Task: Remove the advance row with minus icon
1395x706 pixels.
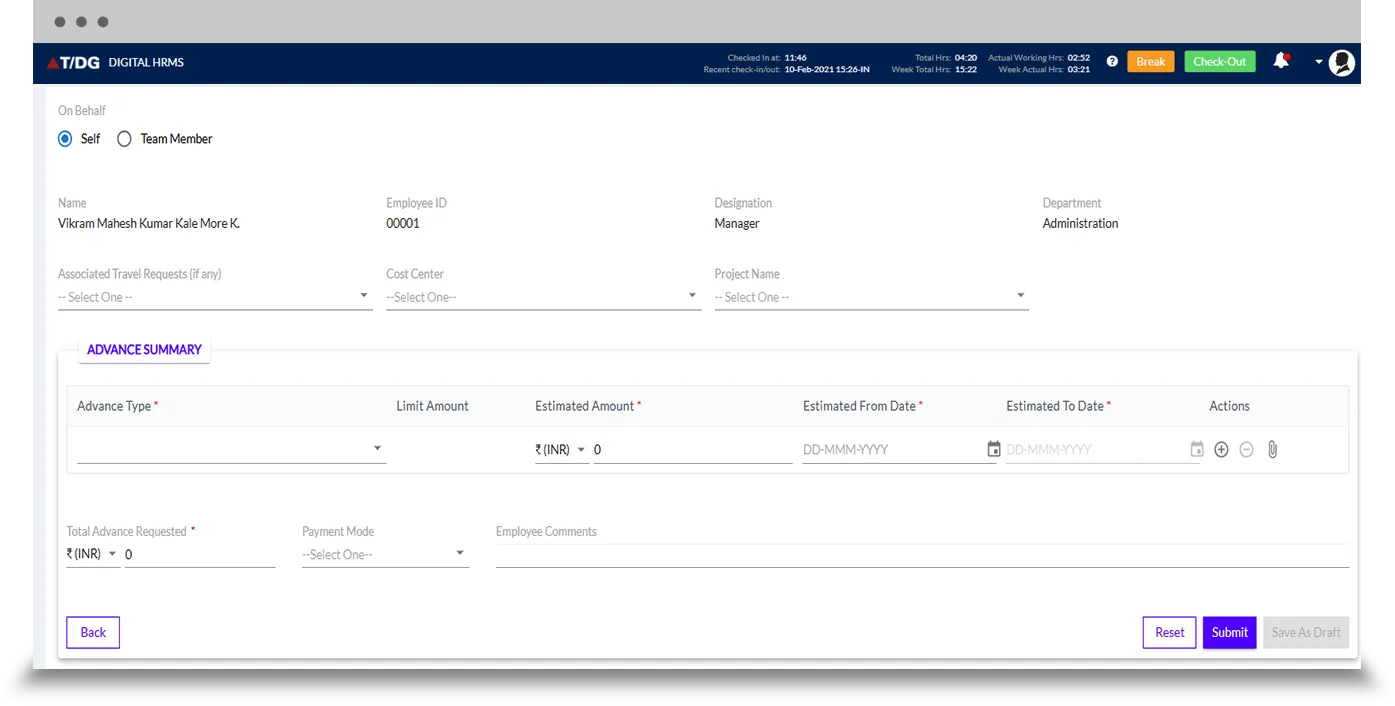Action: point(1246,450)
